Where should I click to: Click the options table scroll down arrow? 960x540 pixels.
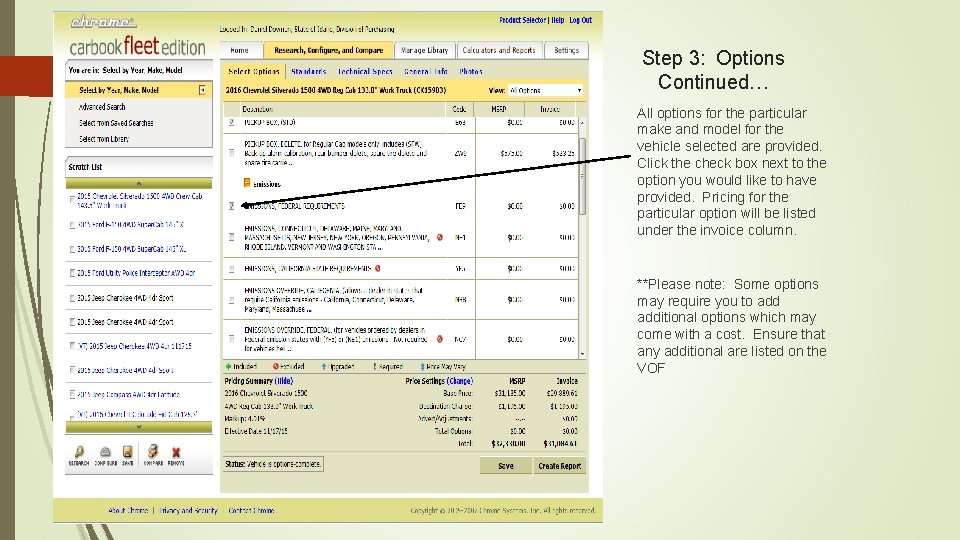(582, 354)
